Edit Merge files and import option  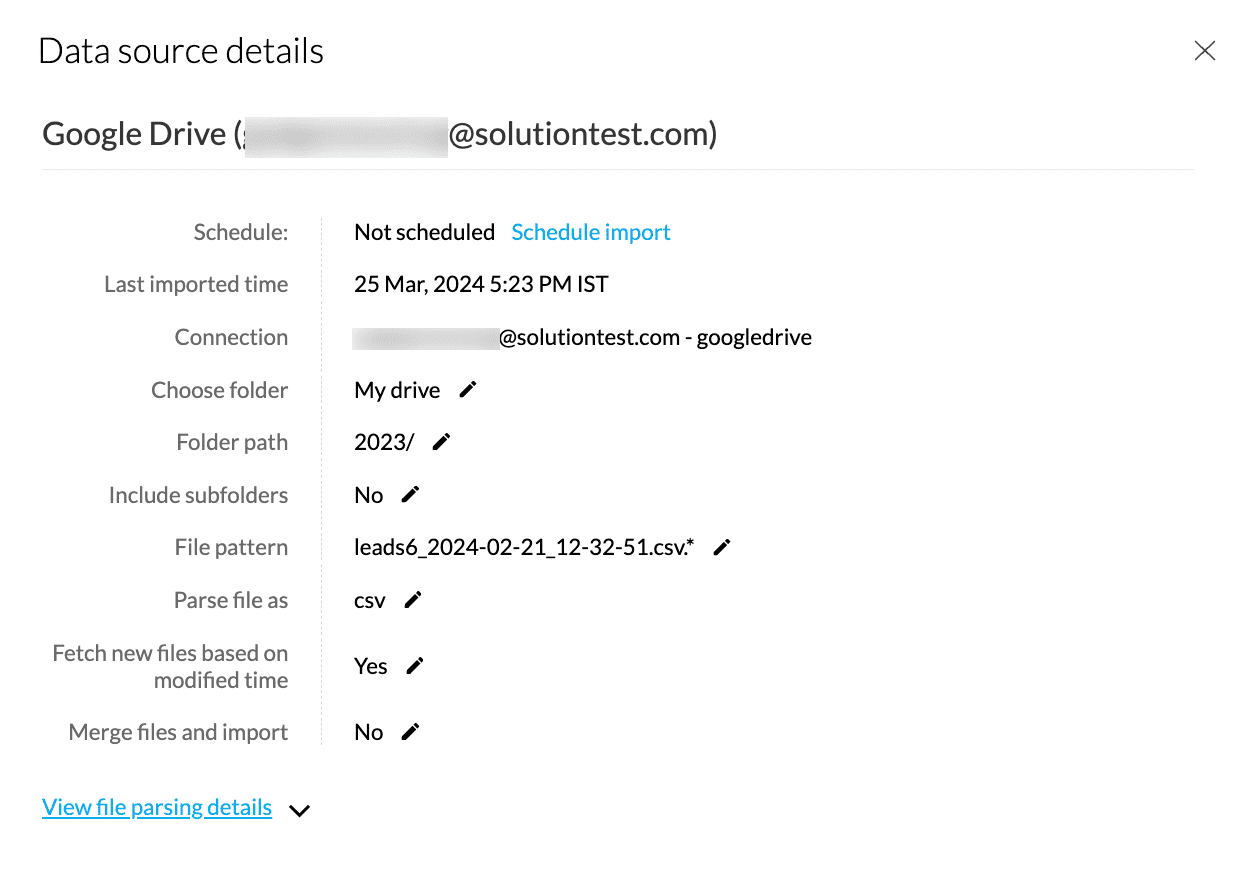coord(410,732)
